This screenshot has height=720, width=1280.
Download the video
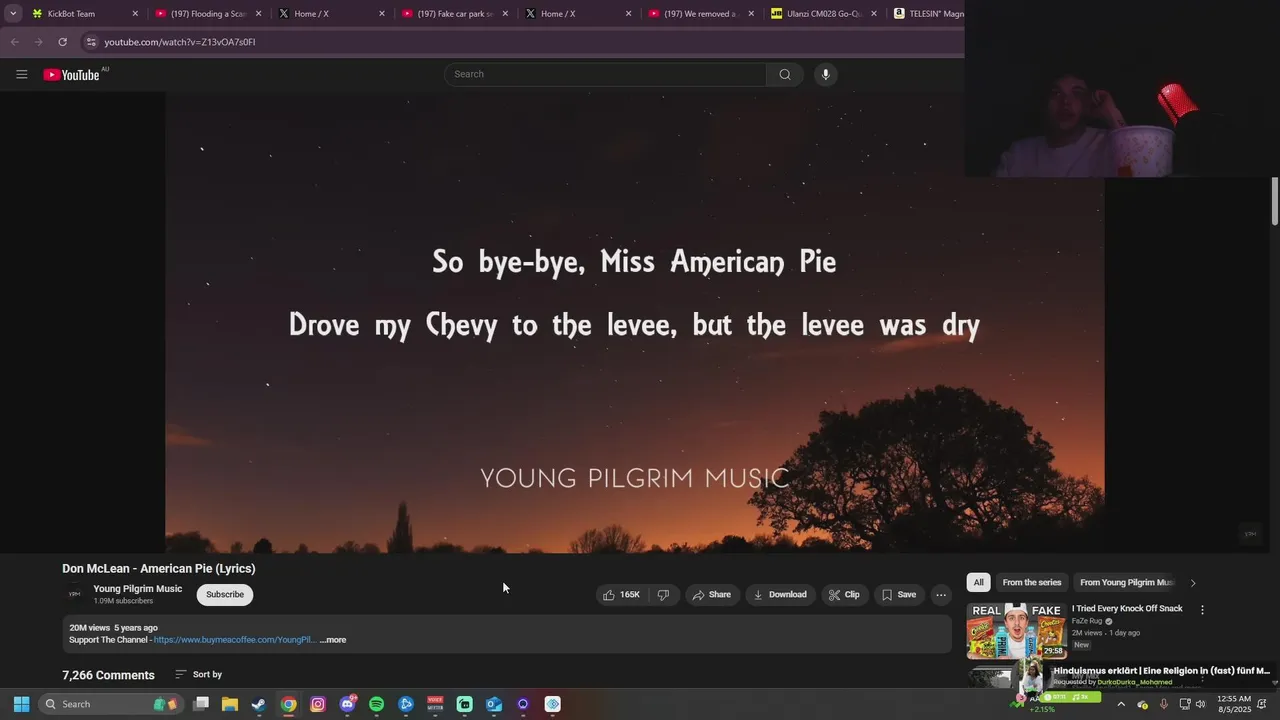click(780, 595)
